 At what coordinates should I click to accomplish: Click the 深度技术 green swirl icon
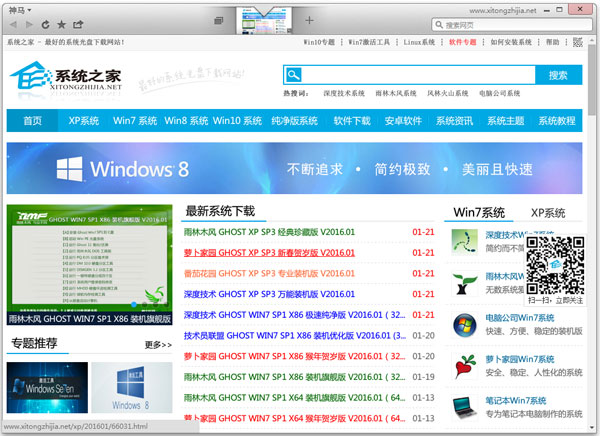[465, 242]
